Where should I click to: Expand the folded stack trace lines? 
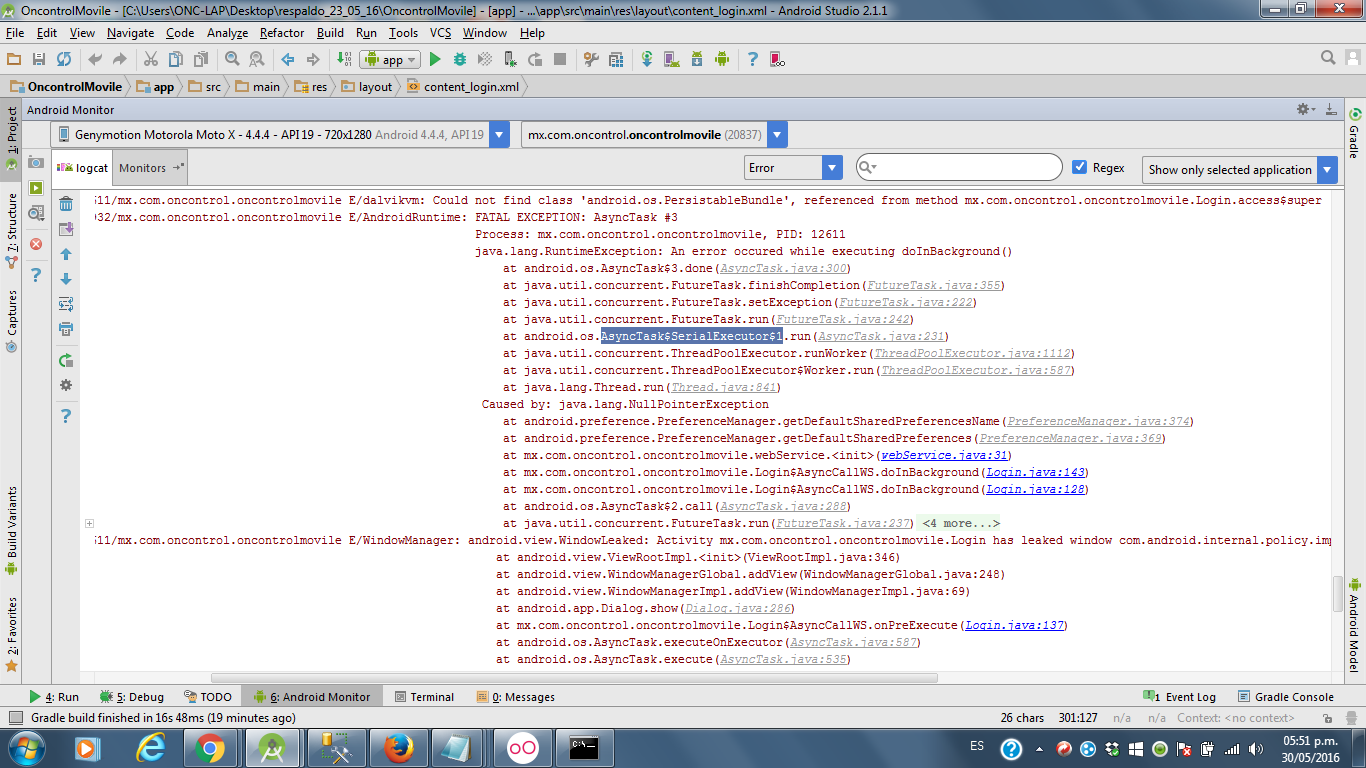[x=89, y=523]
